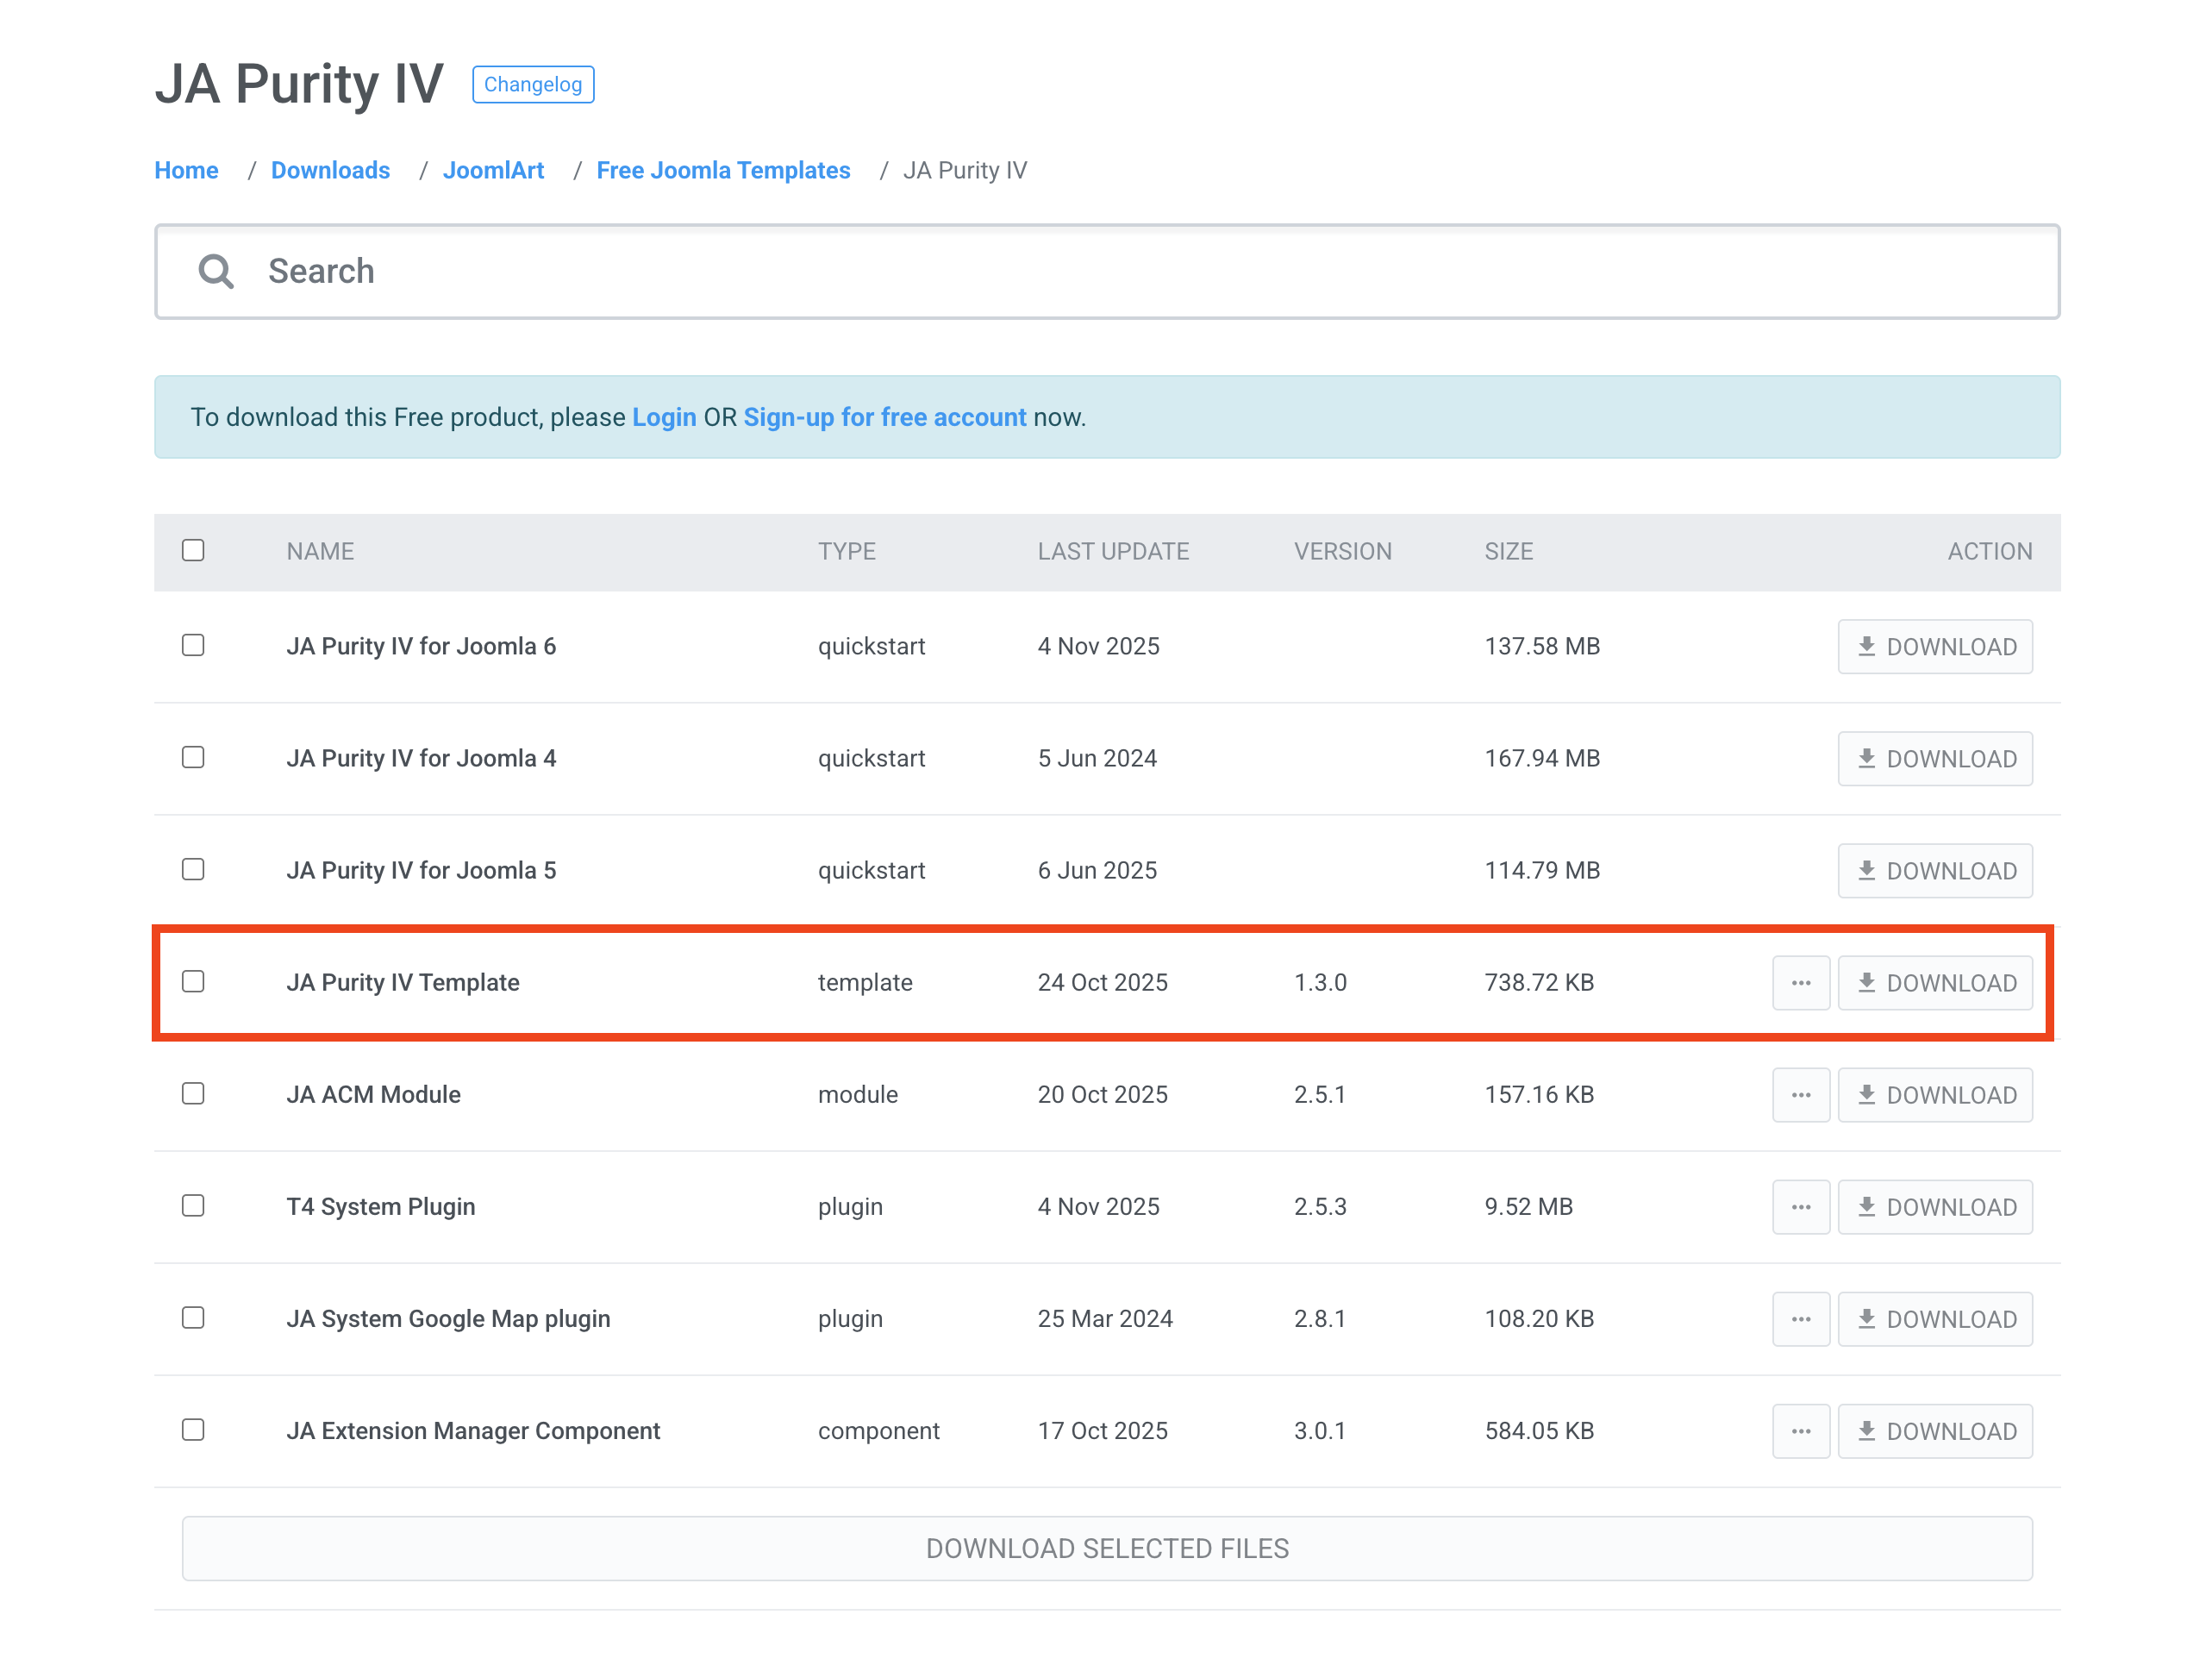The height and width of the screenshot is (1671, 2212).
Task: Download JA Purity IV for Joomla 6
Action: point(1934,646)
